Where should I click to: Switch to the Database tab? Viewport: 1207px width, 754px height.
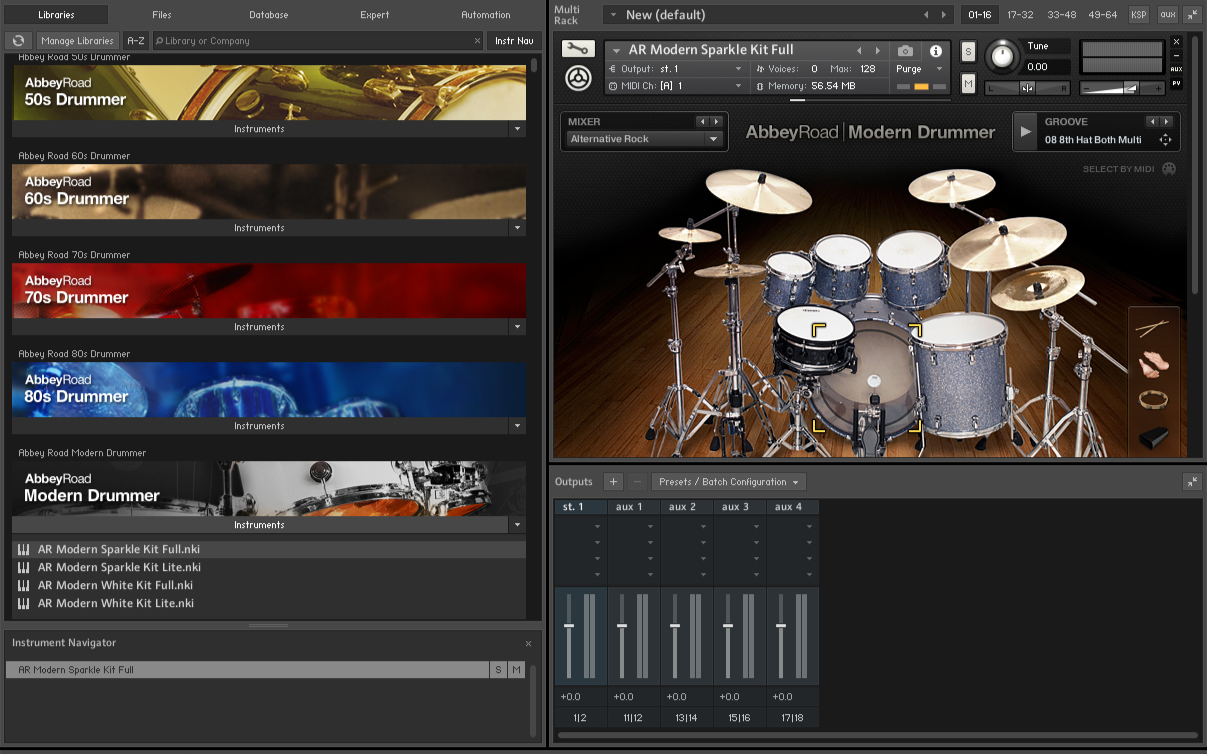pos(269,15)
